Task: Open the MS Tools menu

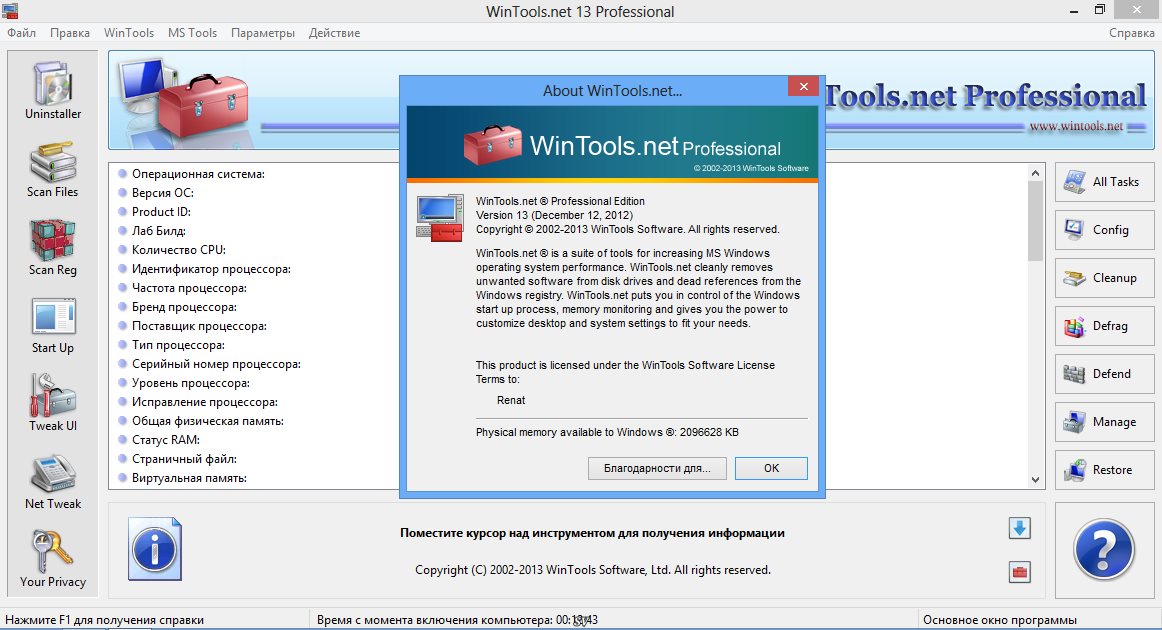Action: click(x=192, y=33)
